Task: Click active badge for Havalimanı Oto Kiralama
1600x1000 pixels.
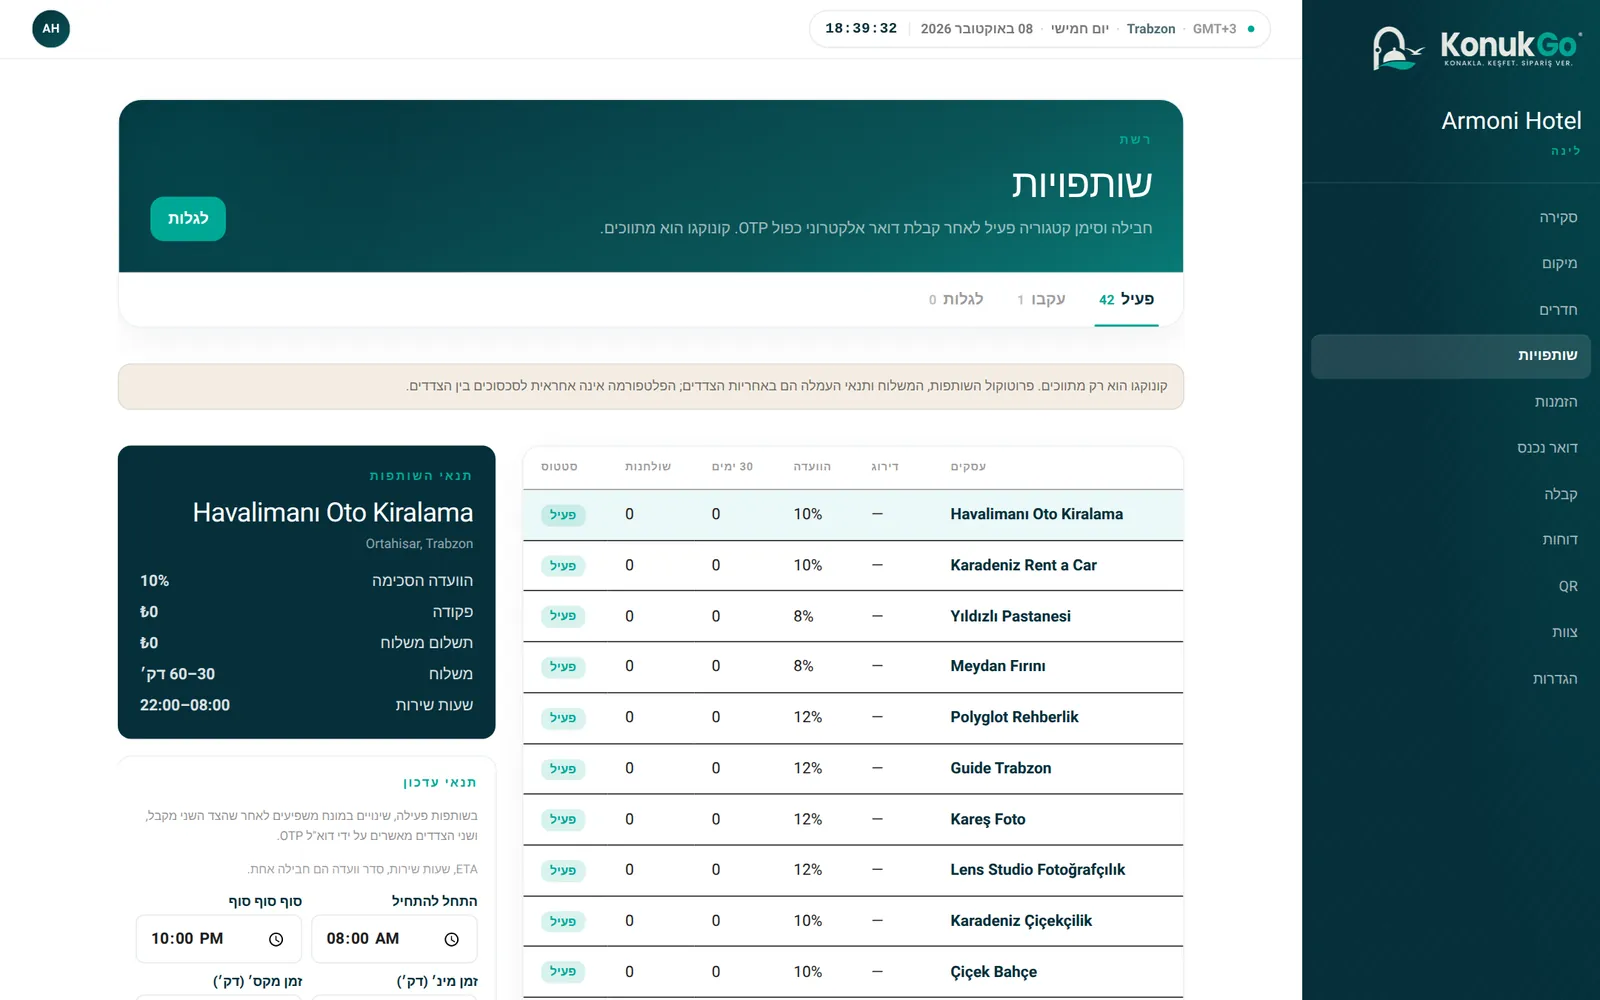Action: tap(563, 515)
